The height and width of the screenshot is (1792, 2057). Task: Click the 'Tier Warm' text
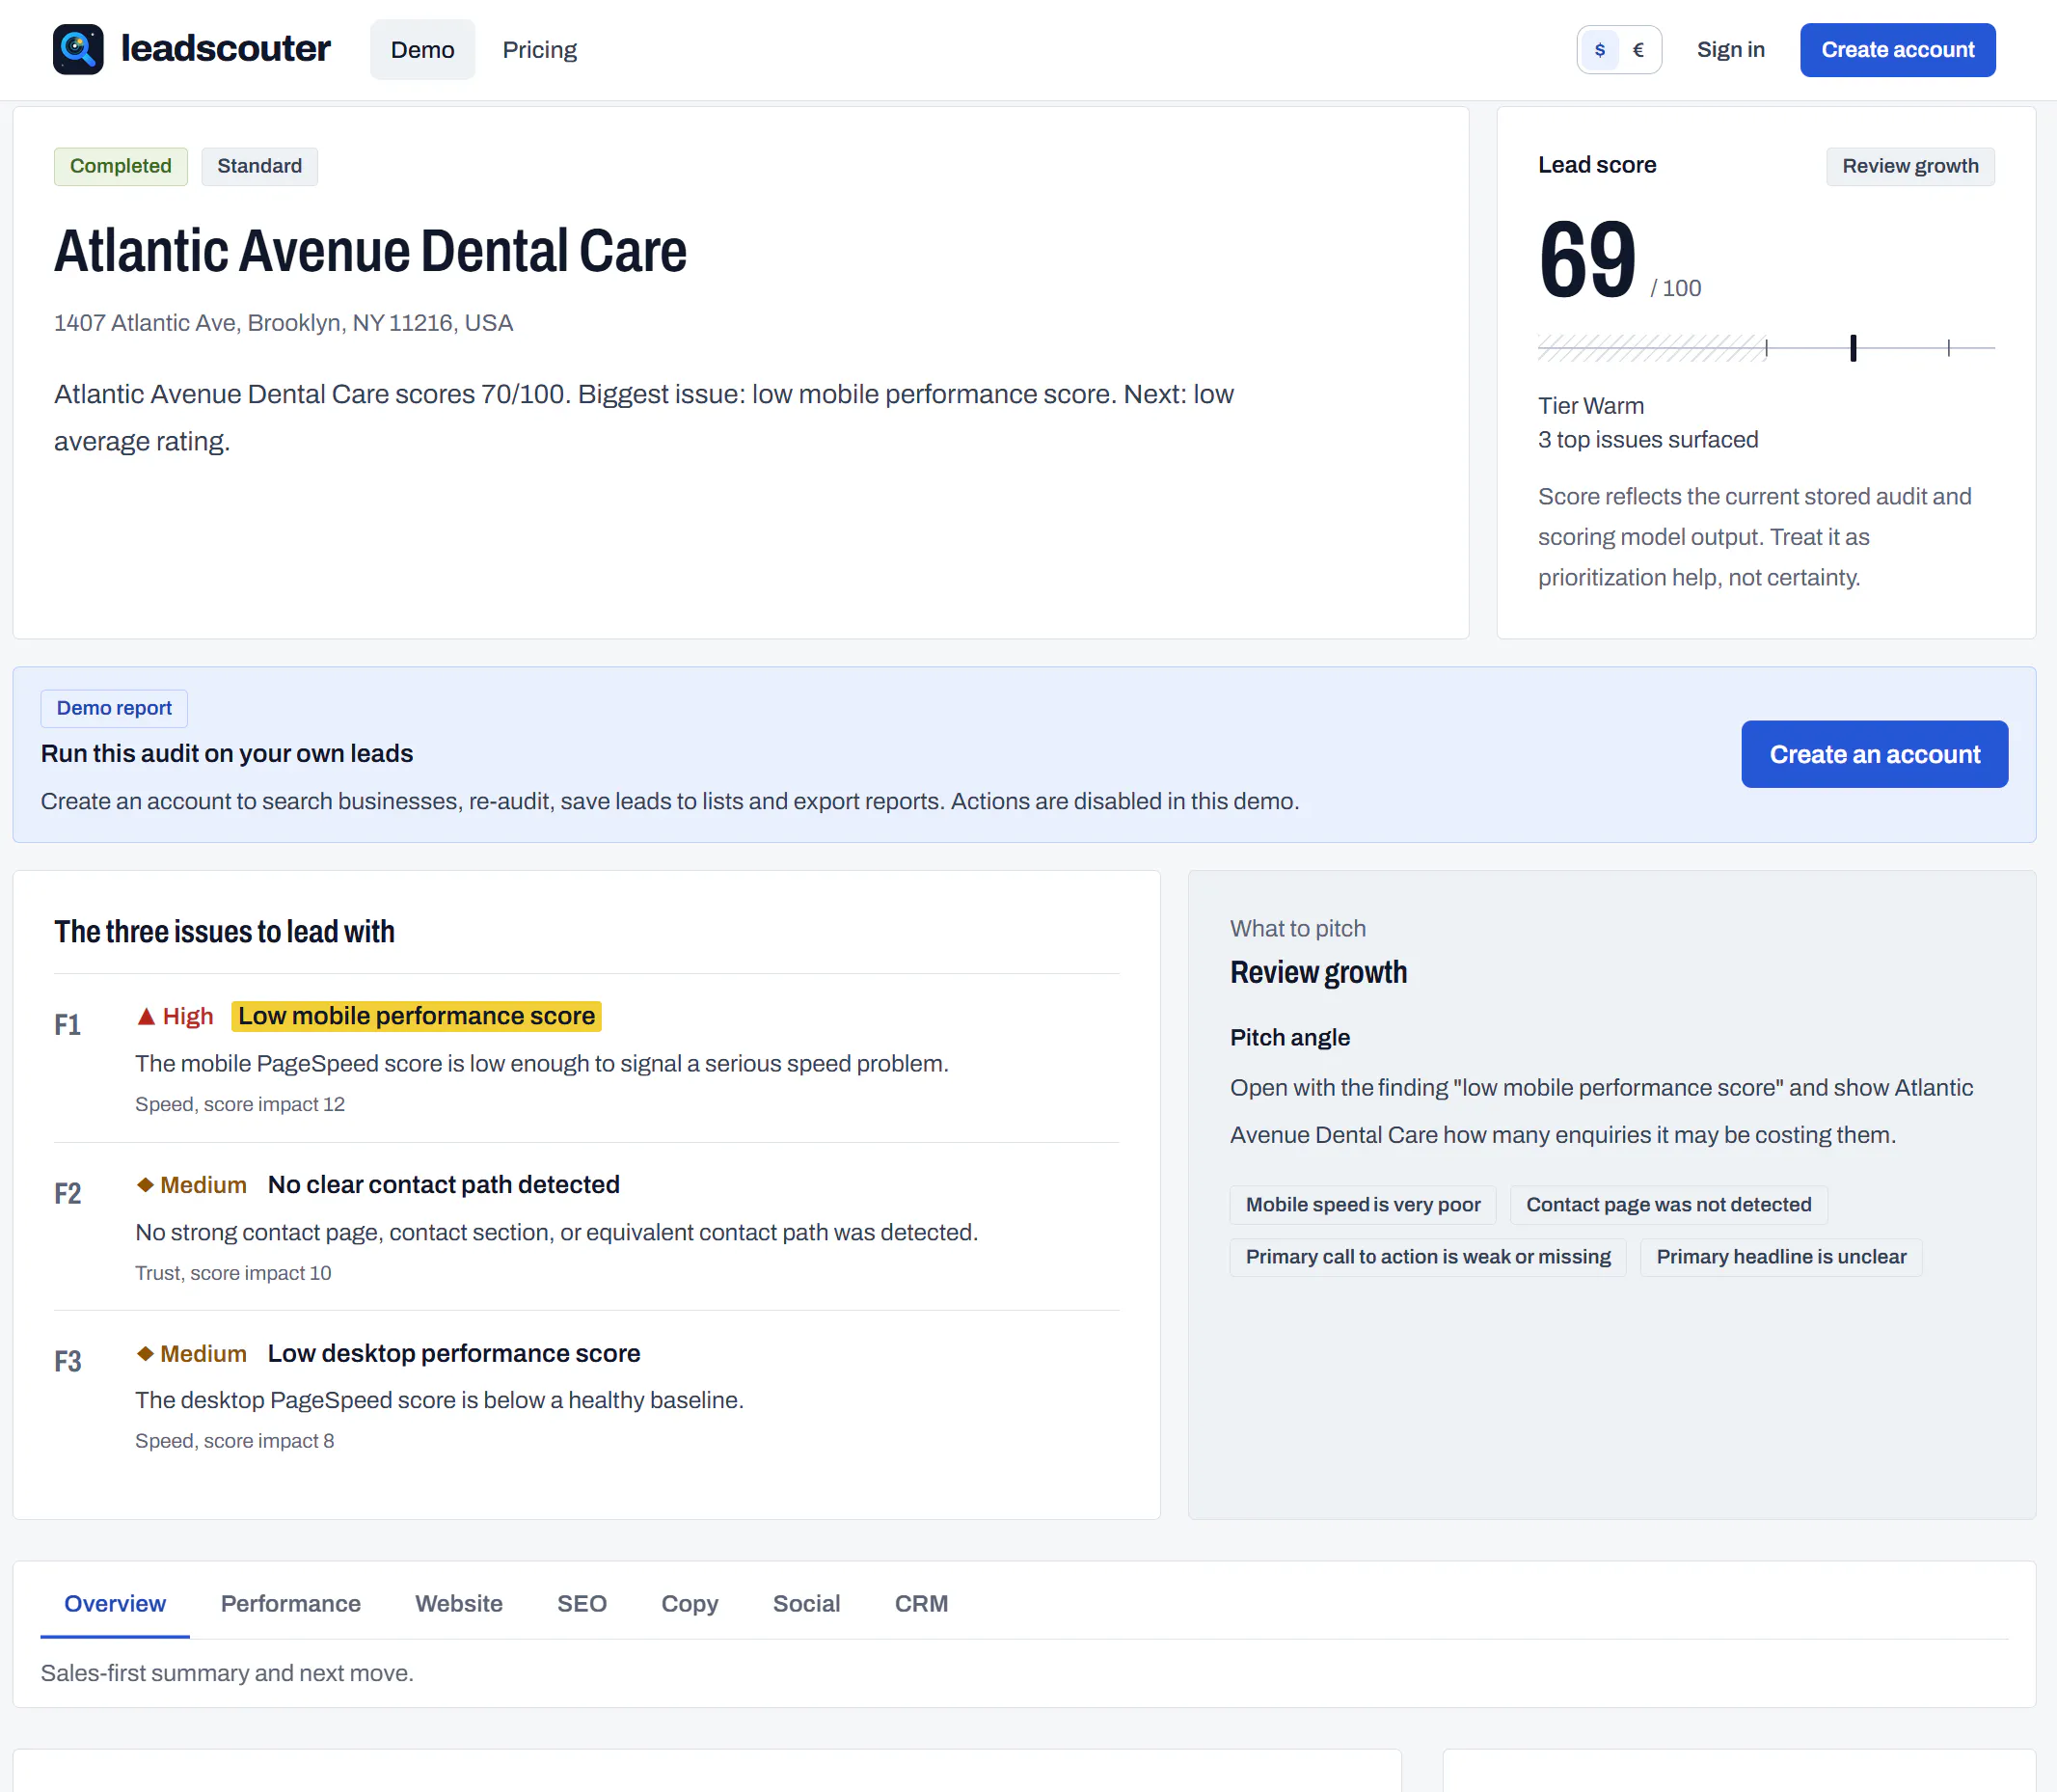point(1590,406)
